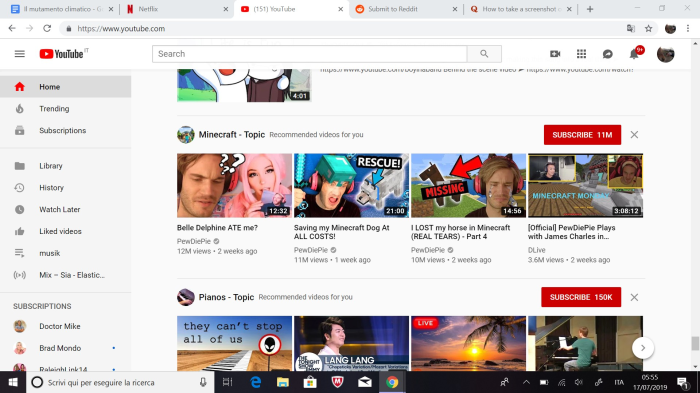Show next Pianos videos with arrow

(x=643, y=348)
